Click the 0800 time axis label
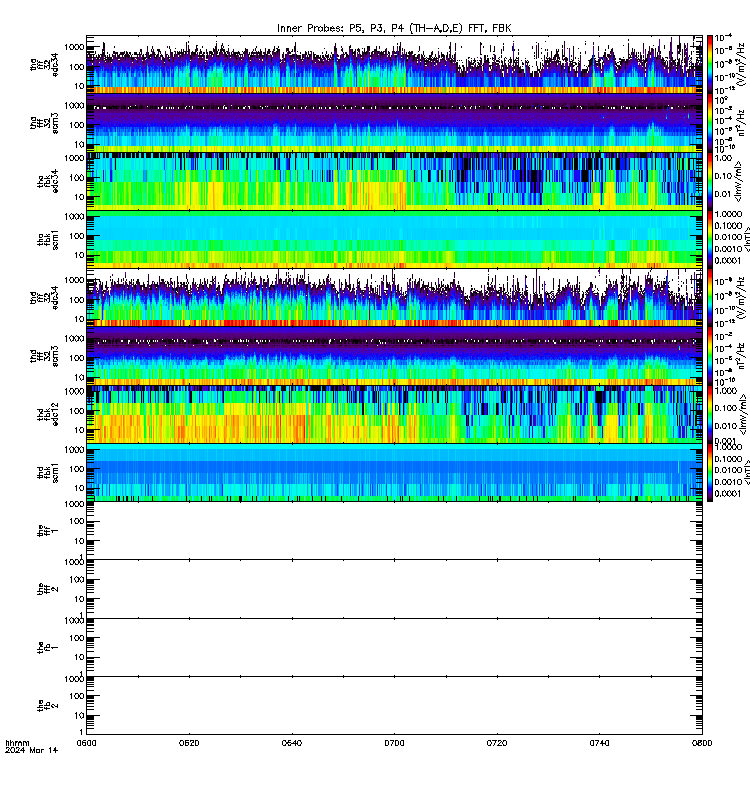750x800 pixels. point(702,743)
